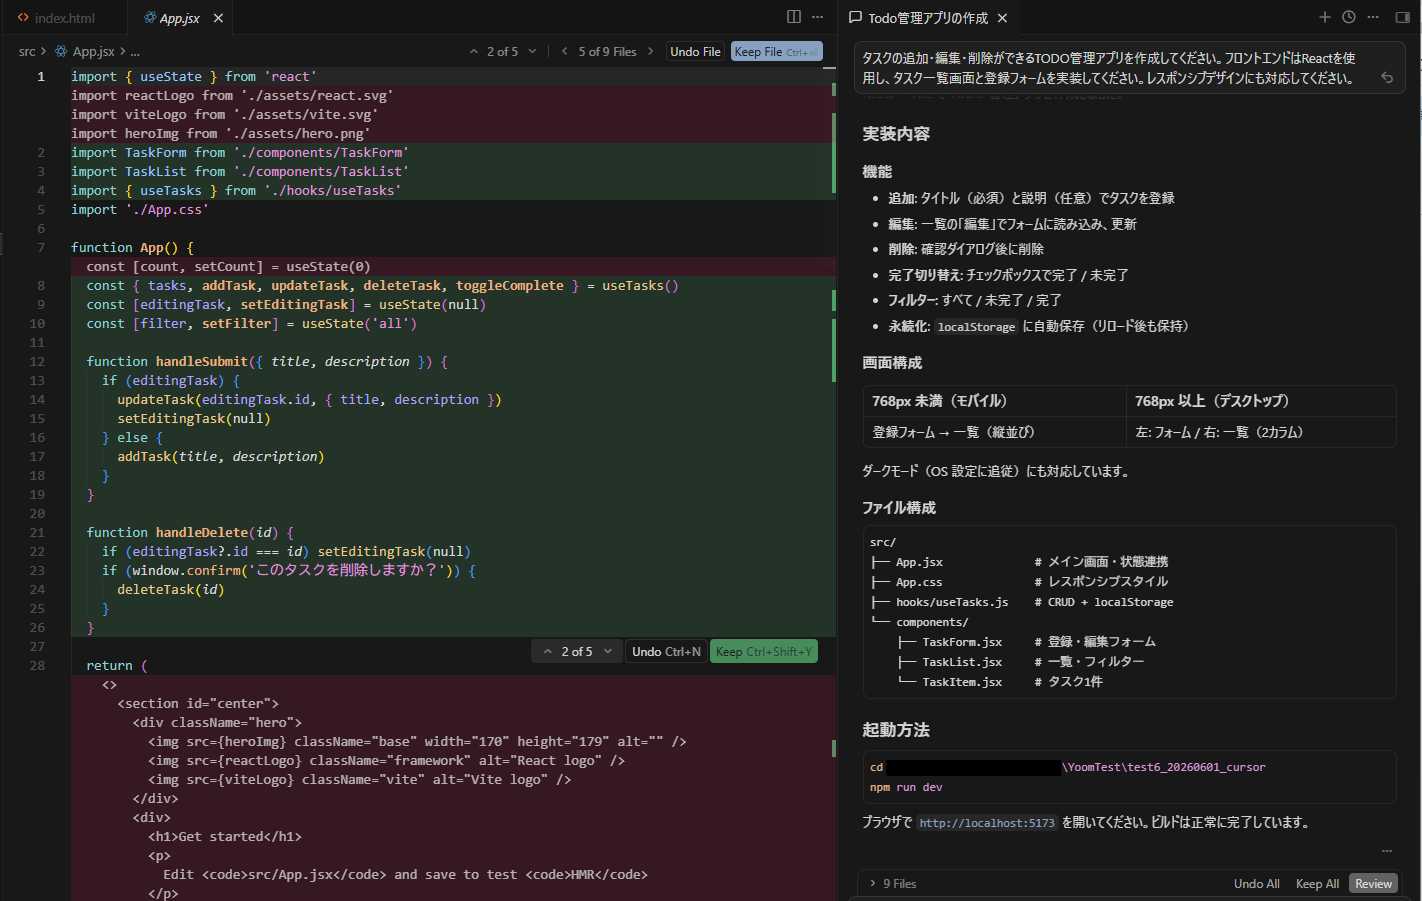Click the 起動方法 heading
1422x901 pixels.
pos(896,730)
